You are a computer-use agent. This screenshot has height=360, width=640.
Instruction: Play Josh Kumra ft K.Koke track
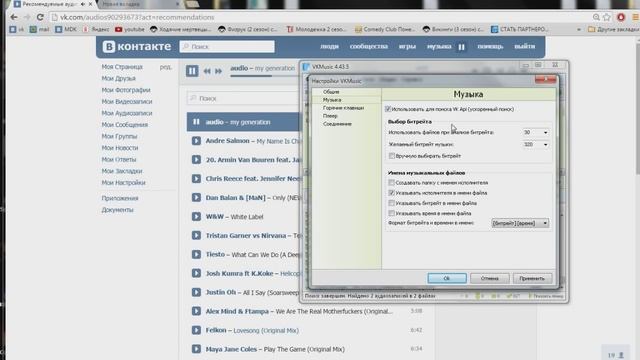tap(196, 273)
